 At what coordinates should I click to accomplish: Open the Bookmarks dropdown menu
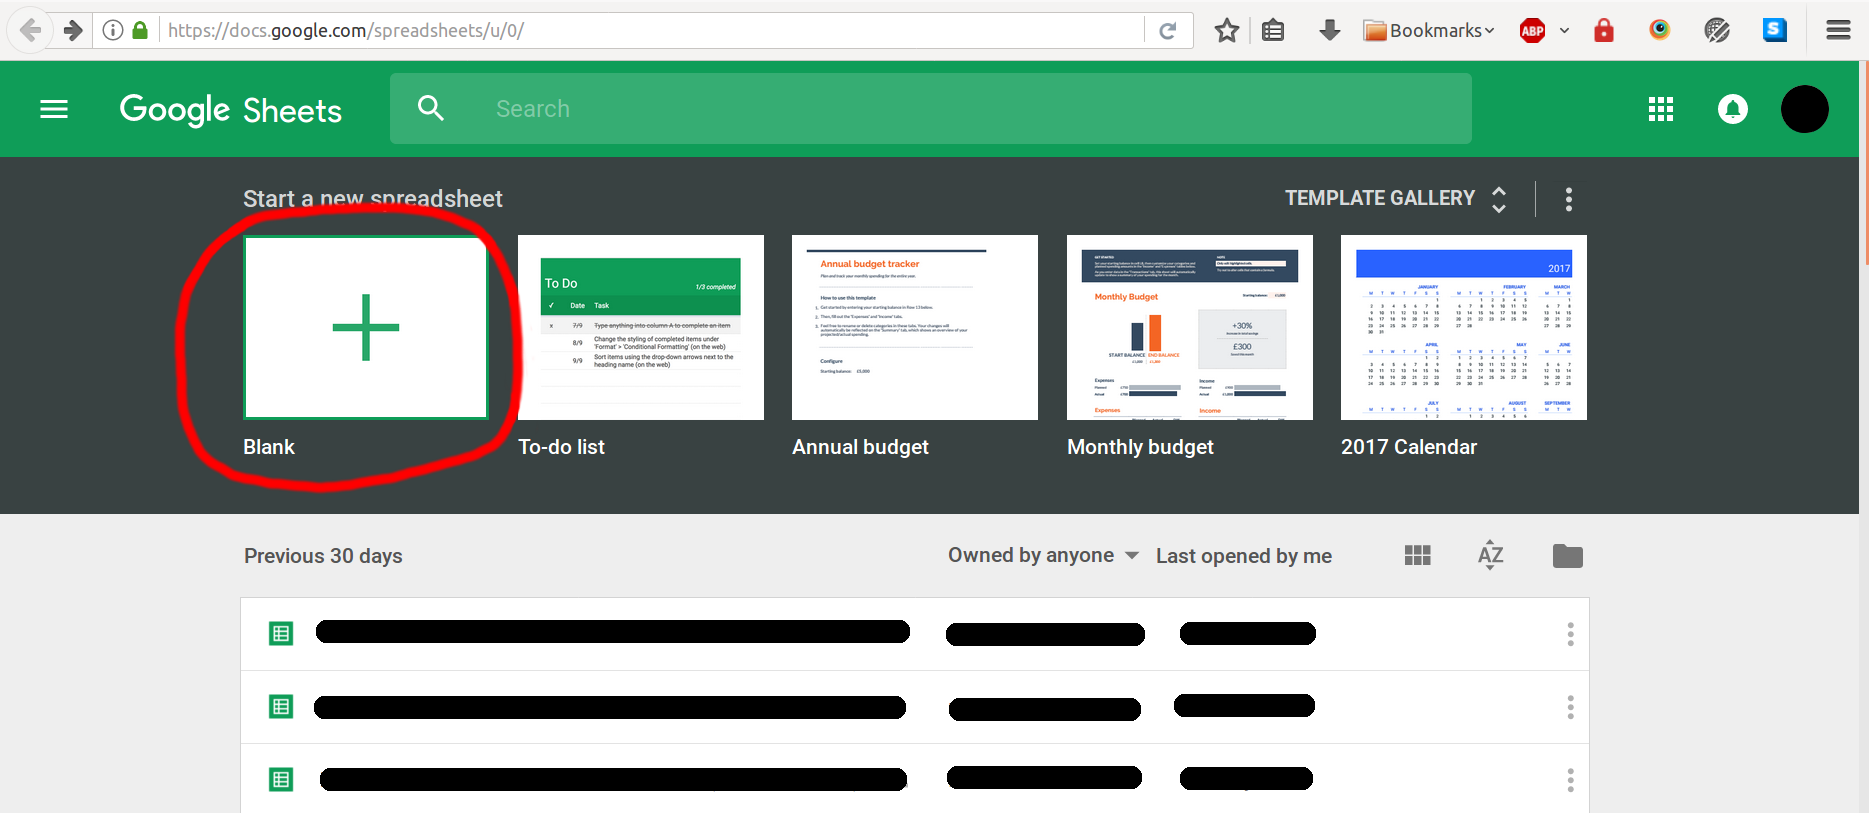[1430, 30]
